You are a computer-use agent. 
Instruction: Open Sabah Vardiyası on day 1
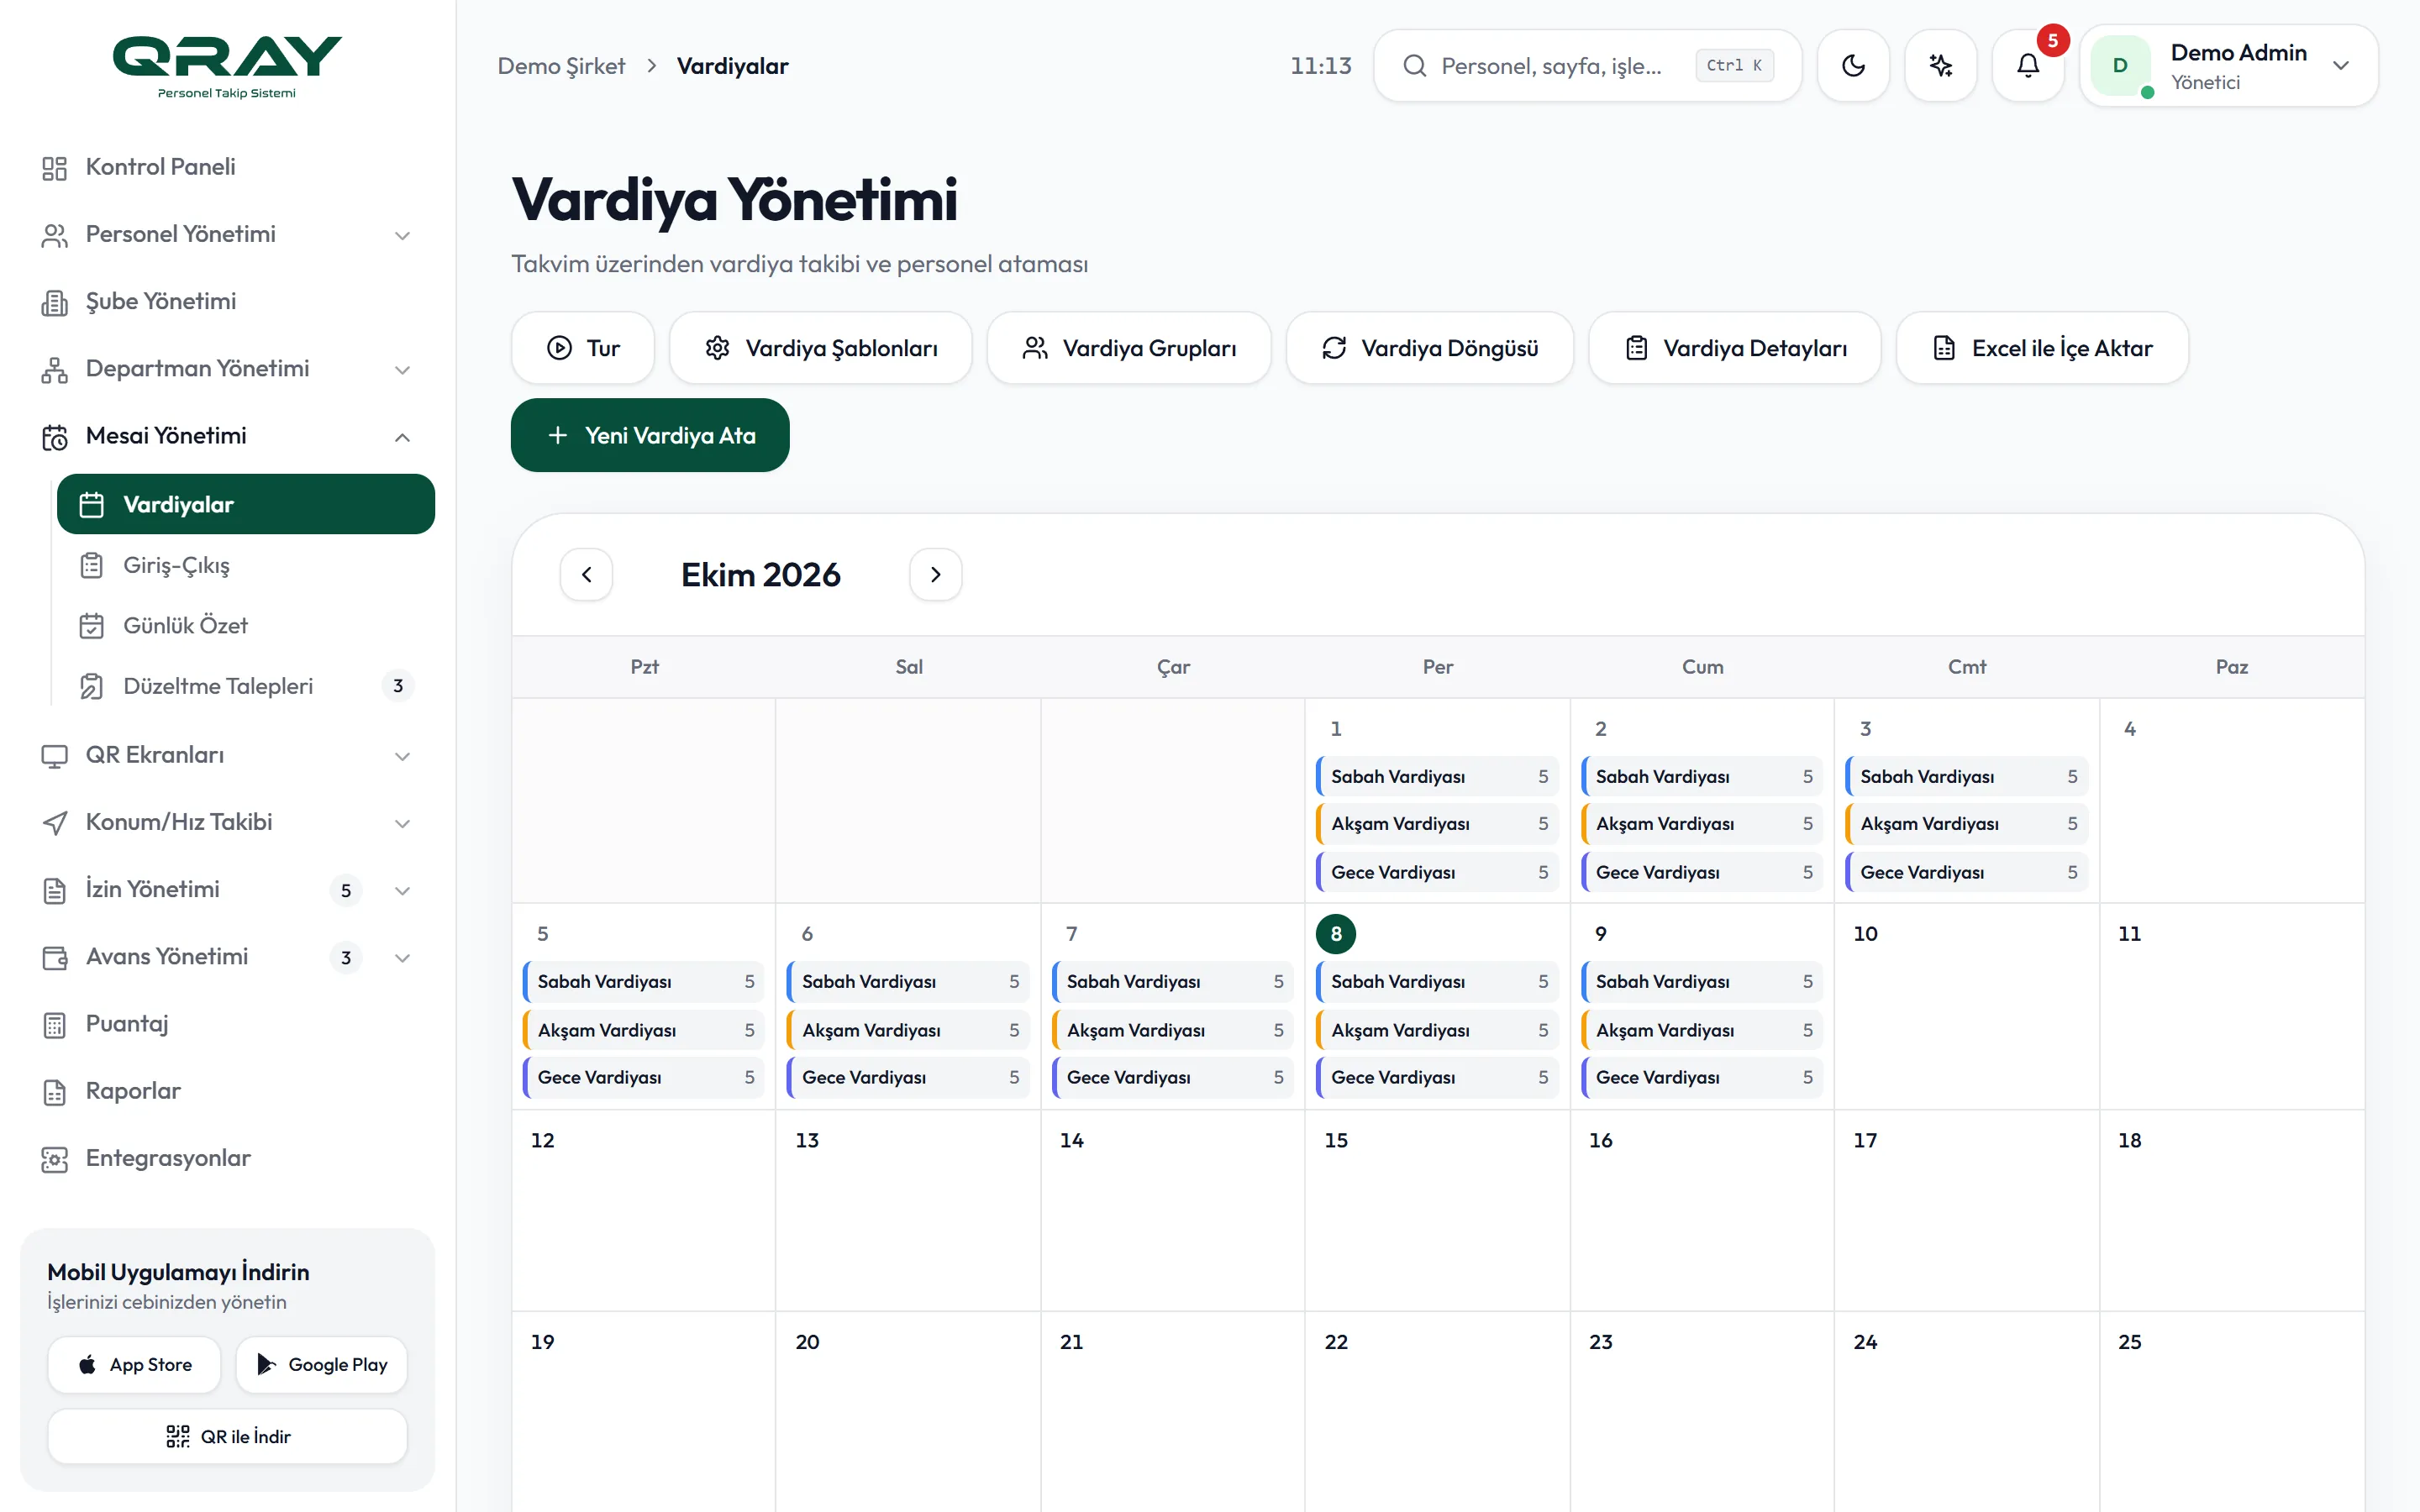pos(1437,777)
